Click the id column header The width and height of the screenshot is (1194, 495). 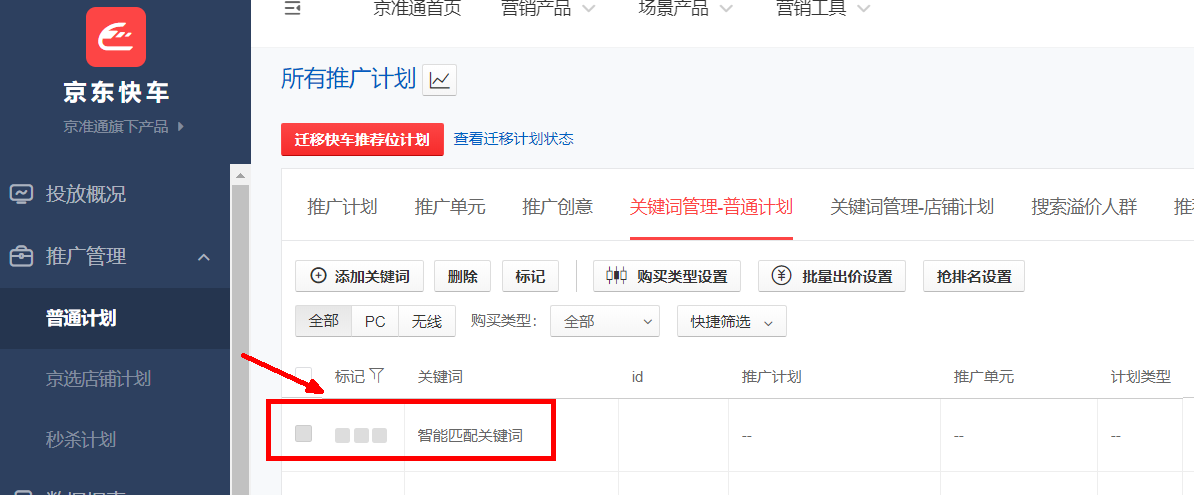pos(638,376)
